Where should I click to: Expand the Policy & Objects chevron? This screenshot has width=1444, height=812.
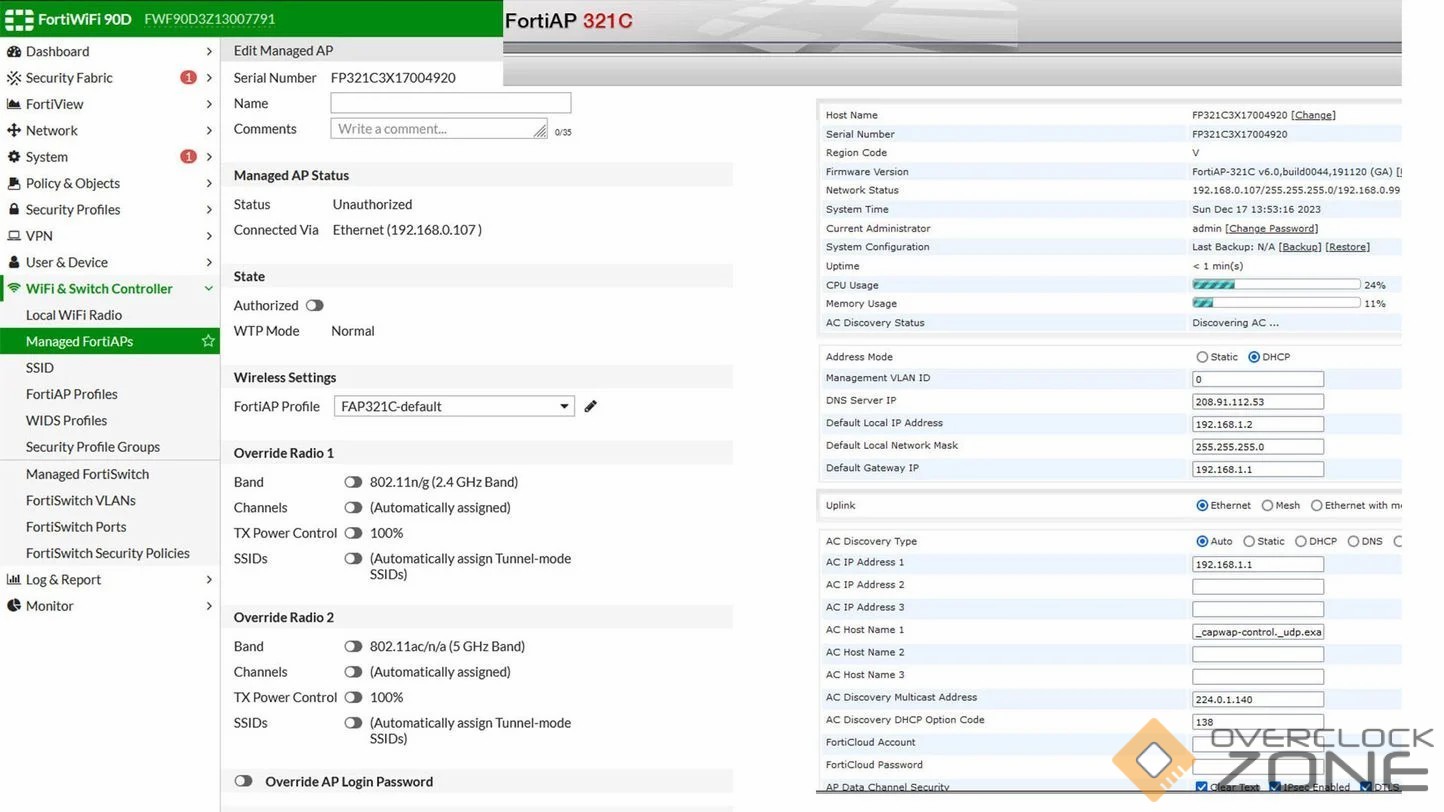208,184
